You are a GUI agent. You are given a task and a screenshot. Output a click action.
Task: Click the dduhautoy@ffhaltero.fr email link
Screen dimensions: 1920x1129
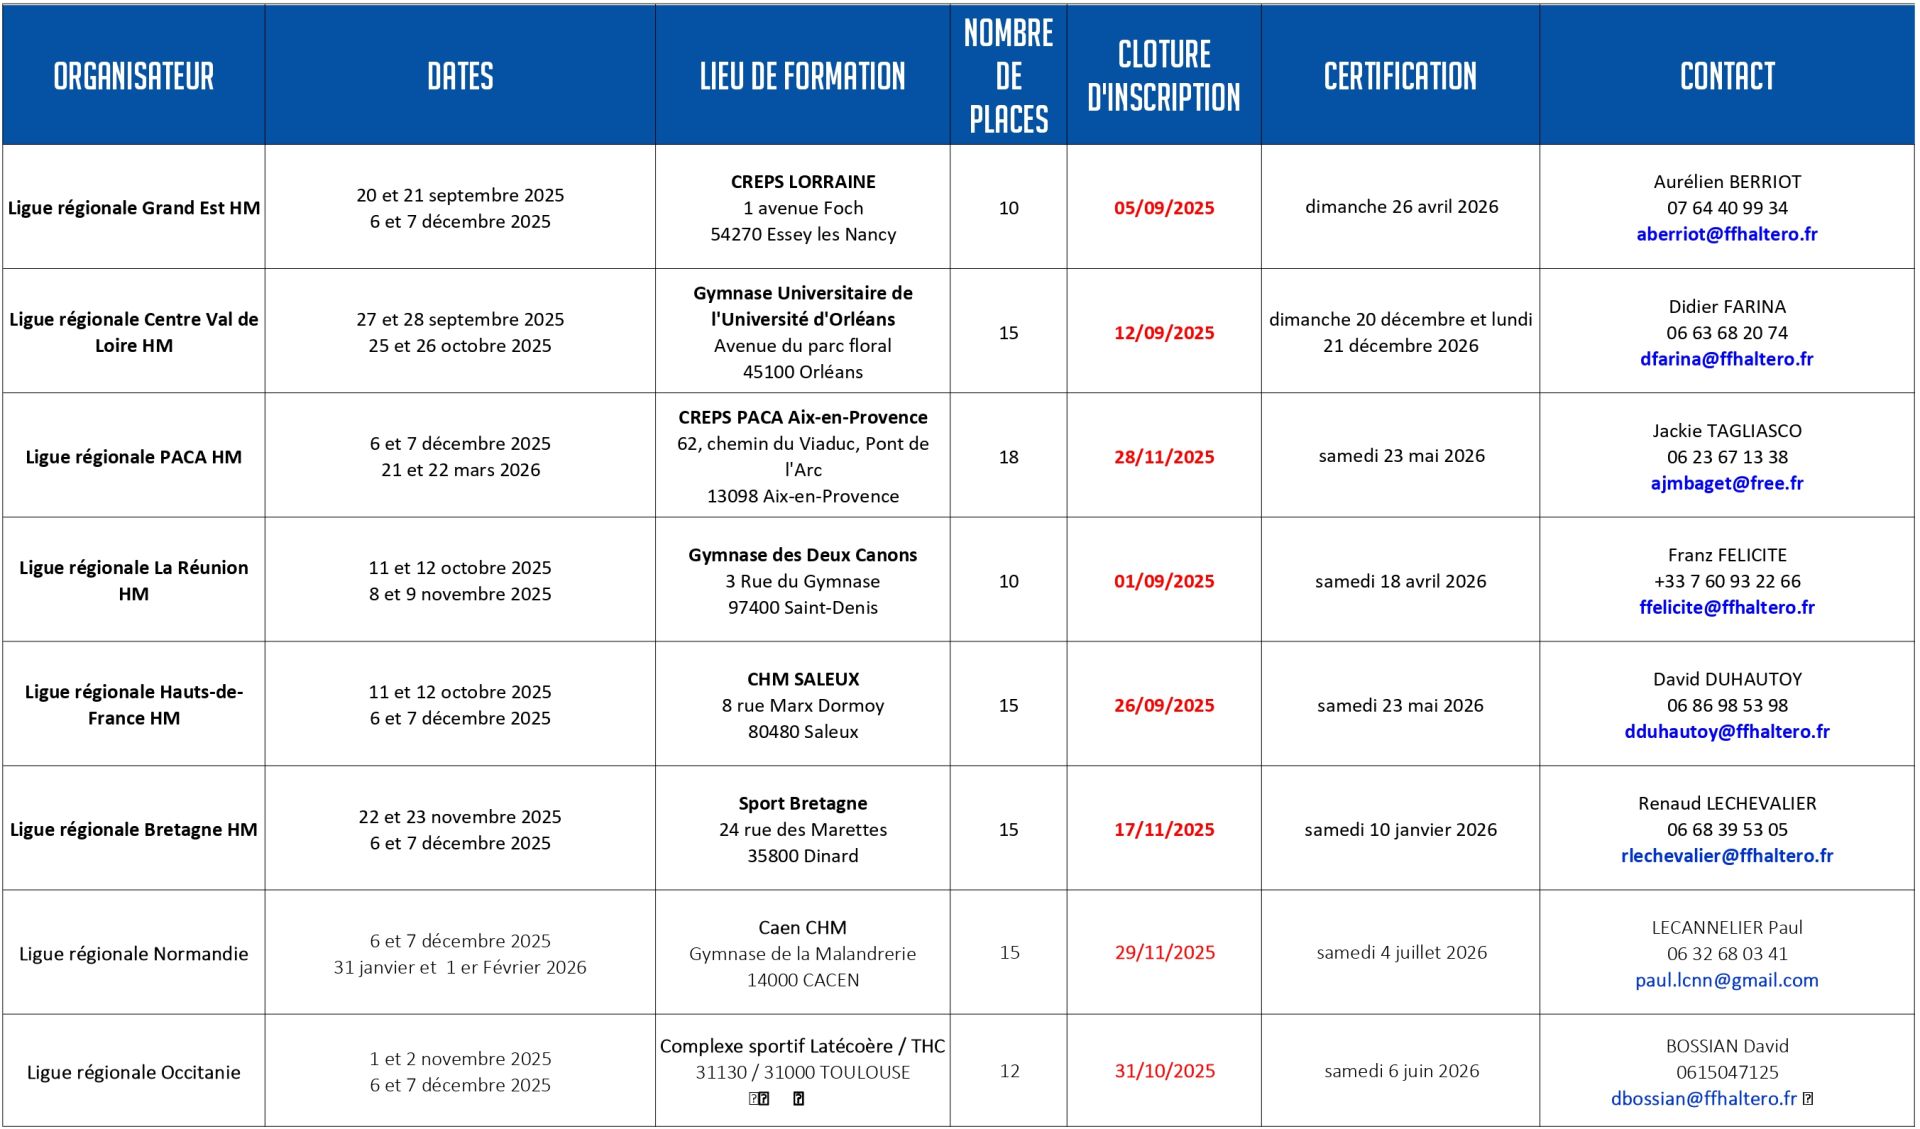coord(1726,731)
